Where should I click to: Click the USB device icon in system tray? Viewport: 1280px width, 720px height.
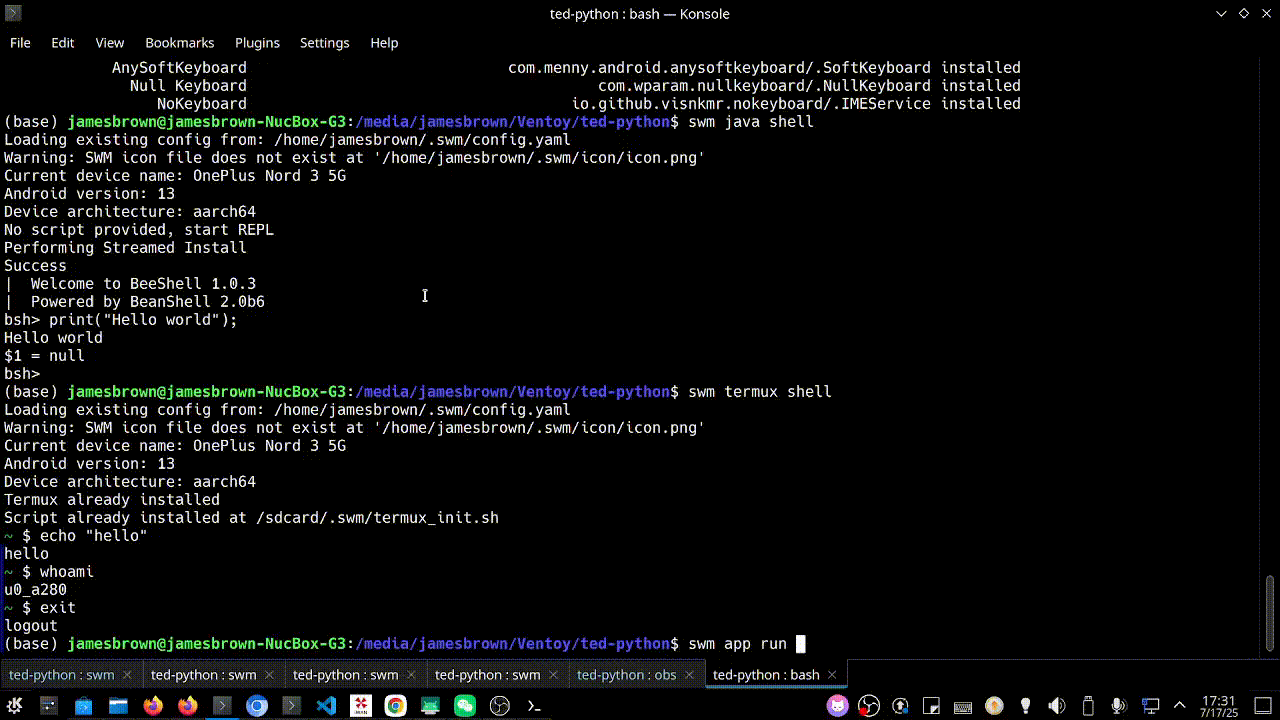point(1087,705)
